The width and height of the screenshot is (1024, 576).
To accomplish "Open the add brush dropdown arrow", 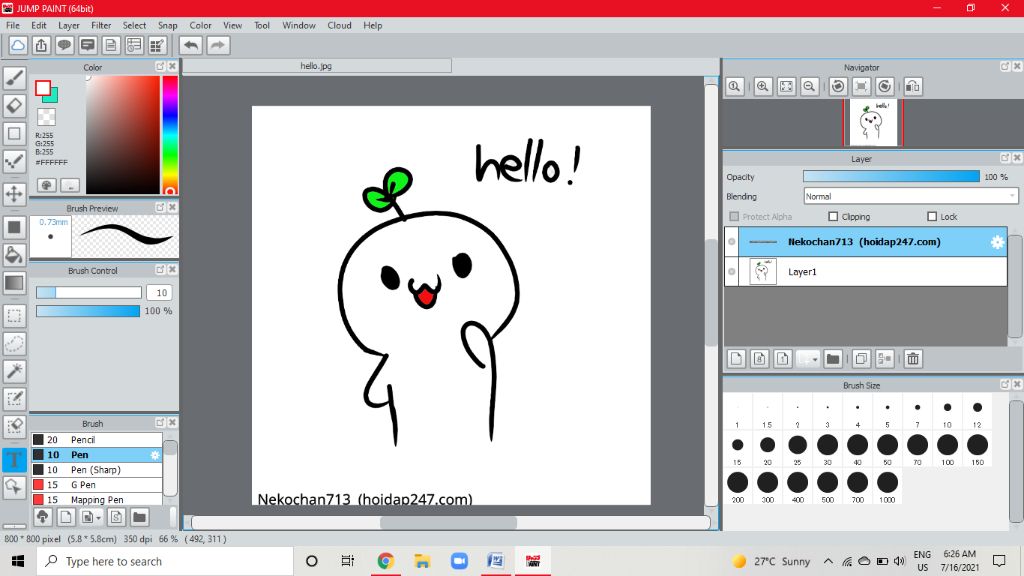I will click(98, 517).
